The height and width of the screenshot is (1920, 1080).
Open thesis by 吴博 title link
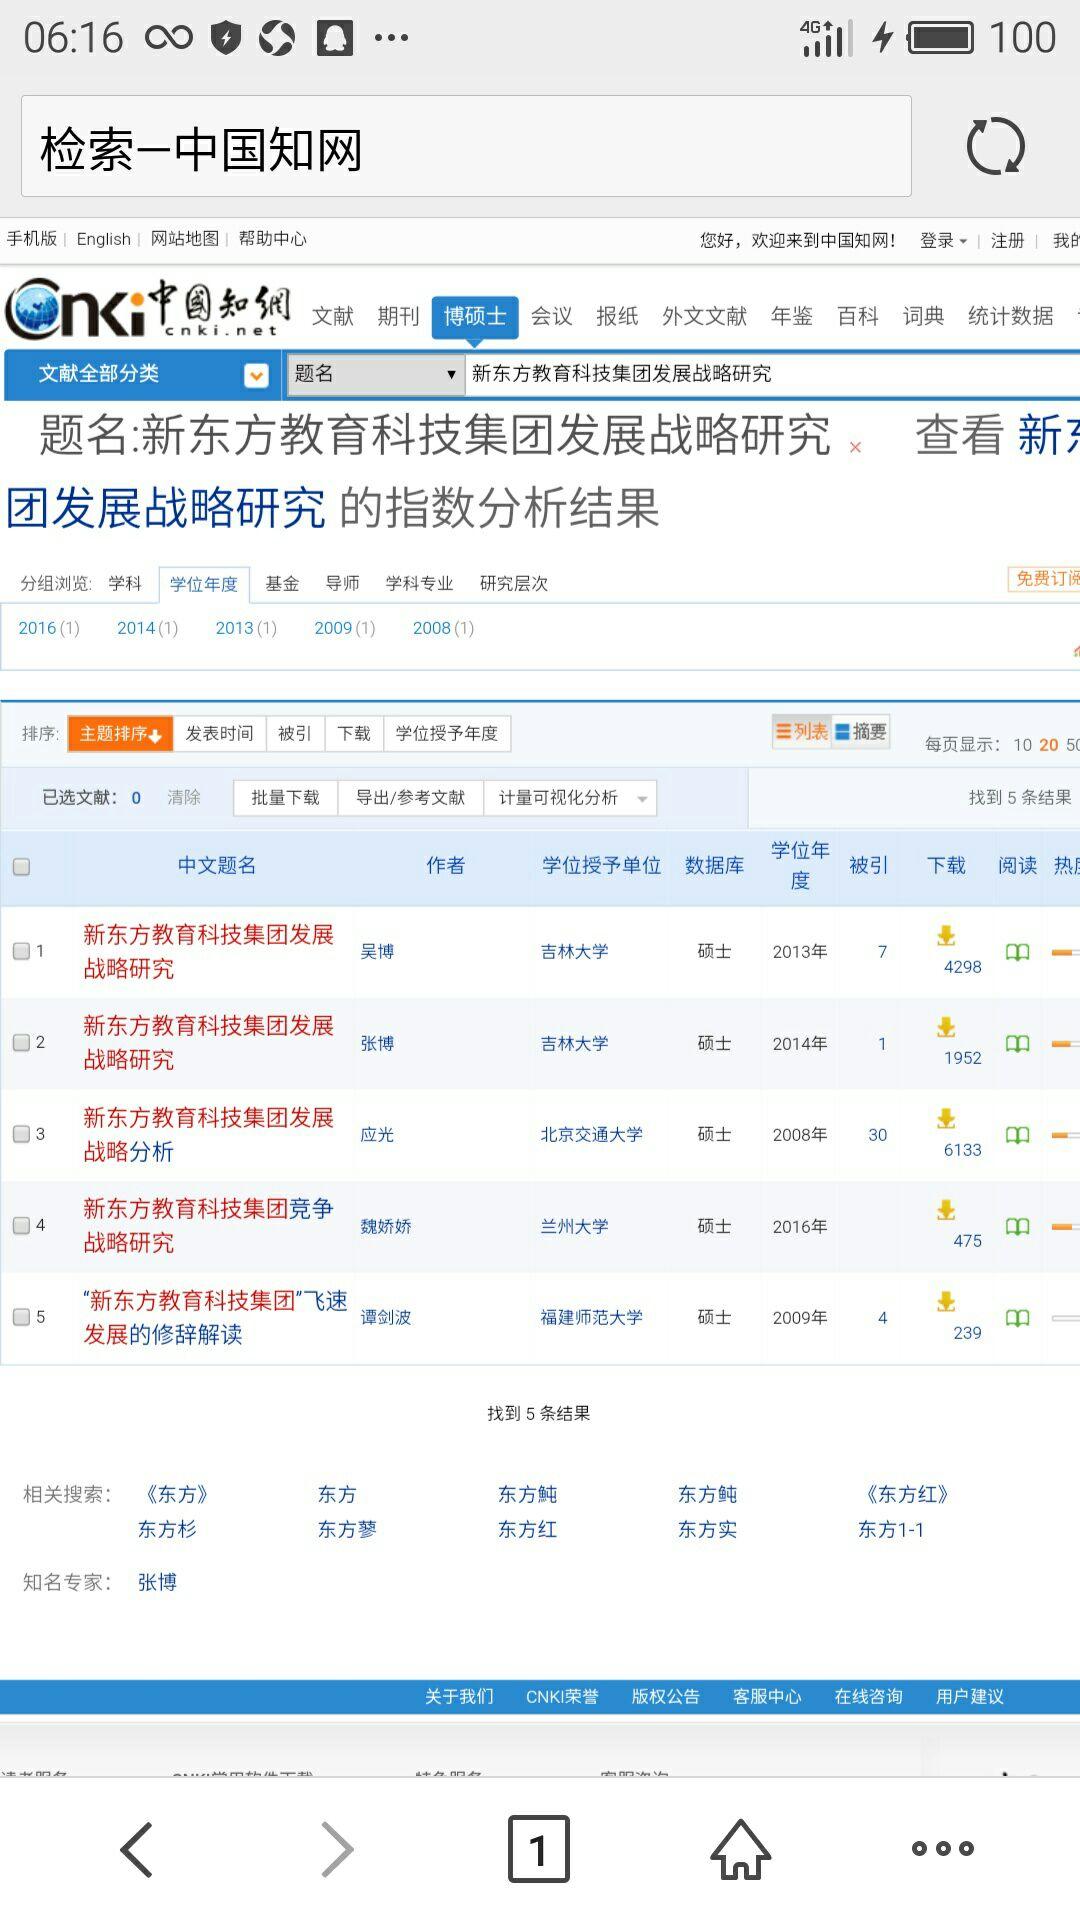pyautogui.click(x=208, y=952)
